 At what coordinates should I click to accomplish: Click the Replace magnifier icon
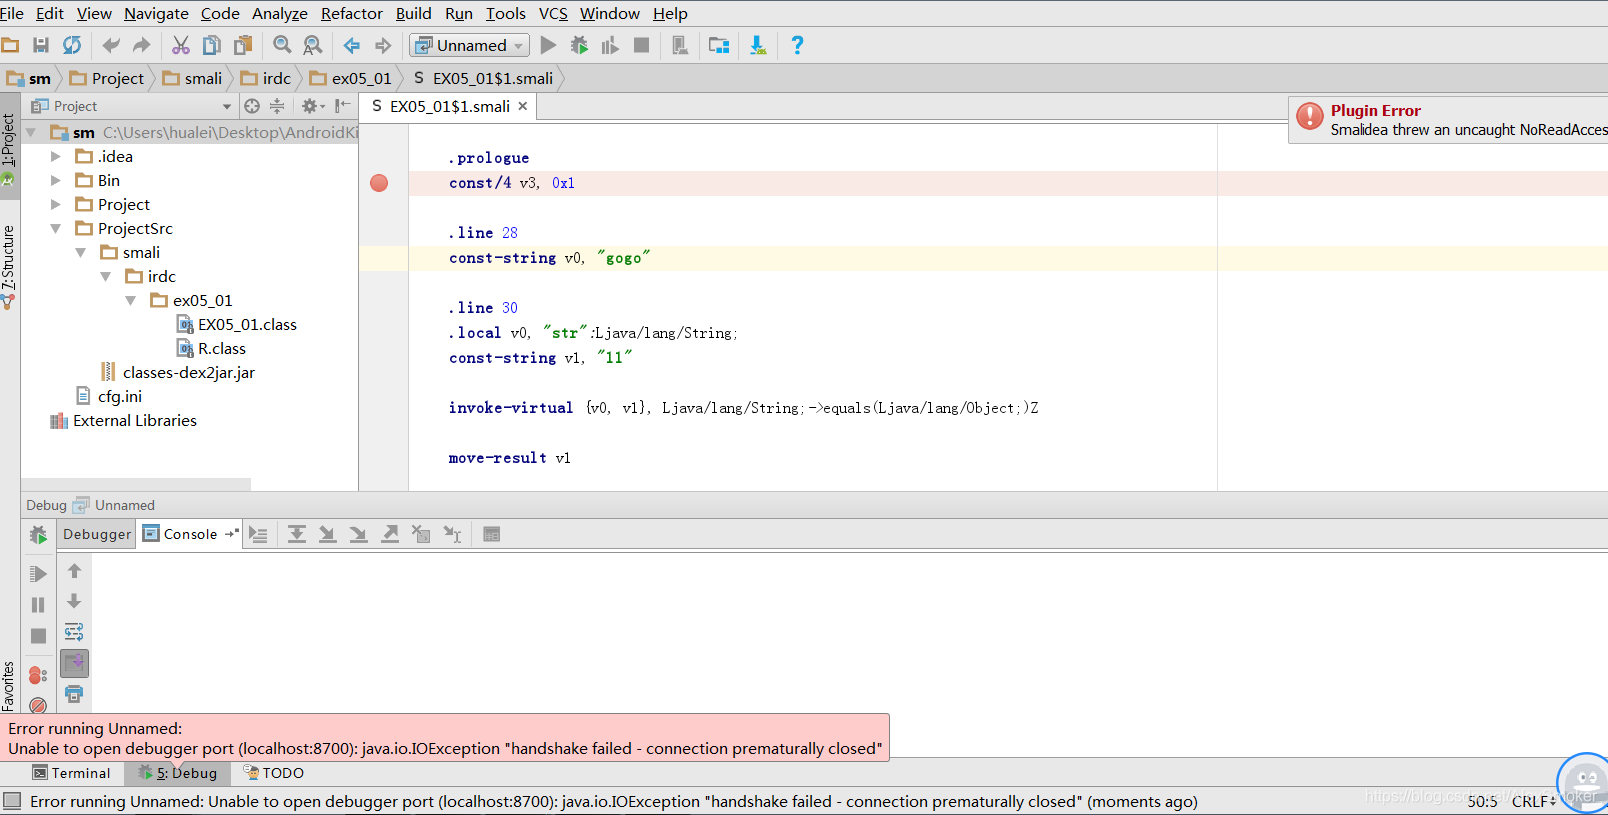(313, 45)
